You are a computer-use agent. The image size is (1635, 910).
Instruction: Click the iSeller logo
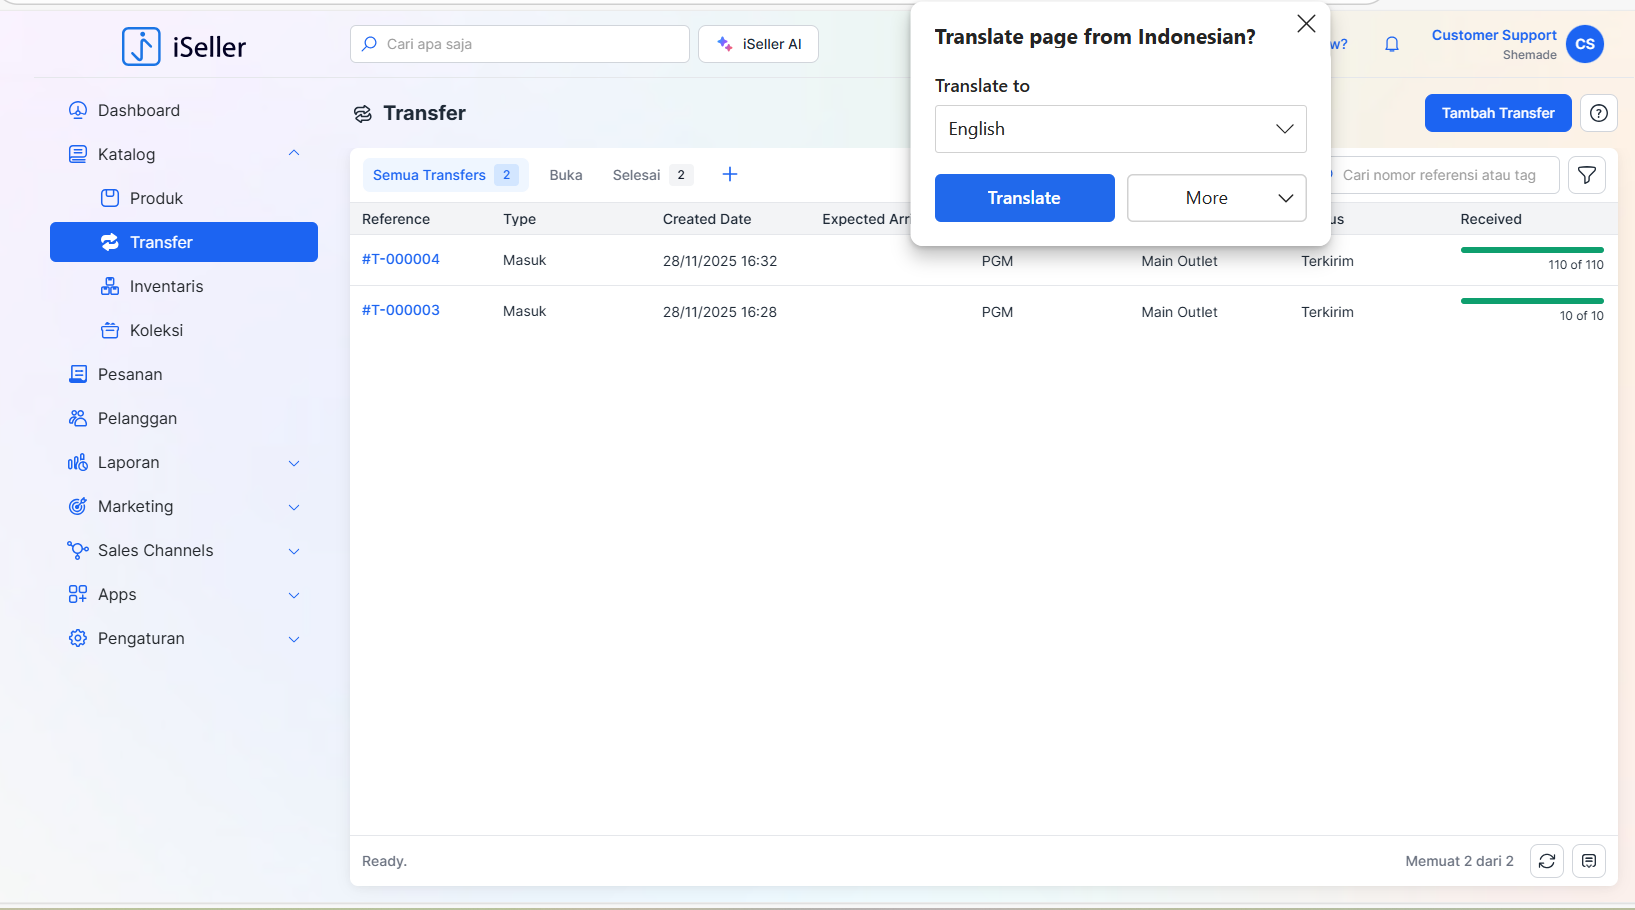[x=184, y=46]
